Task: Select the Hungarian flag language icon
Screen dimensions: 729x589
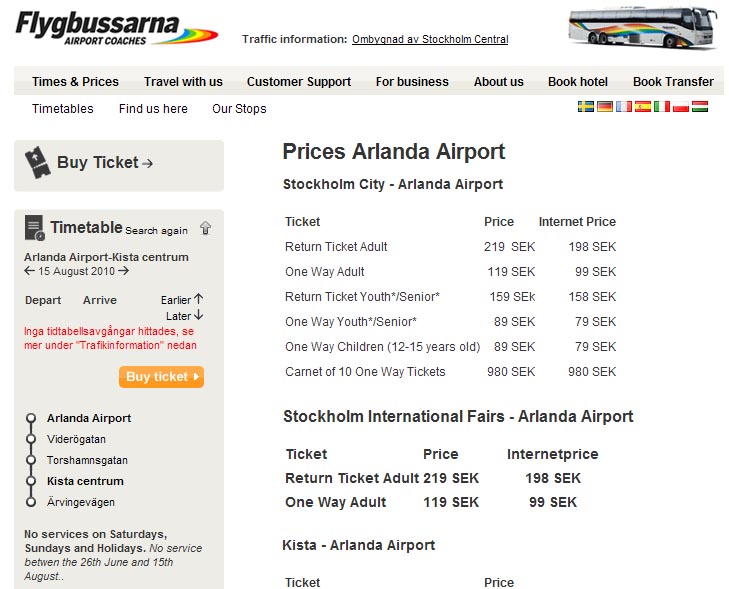Action: click(700, 106)
